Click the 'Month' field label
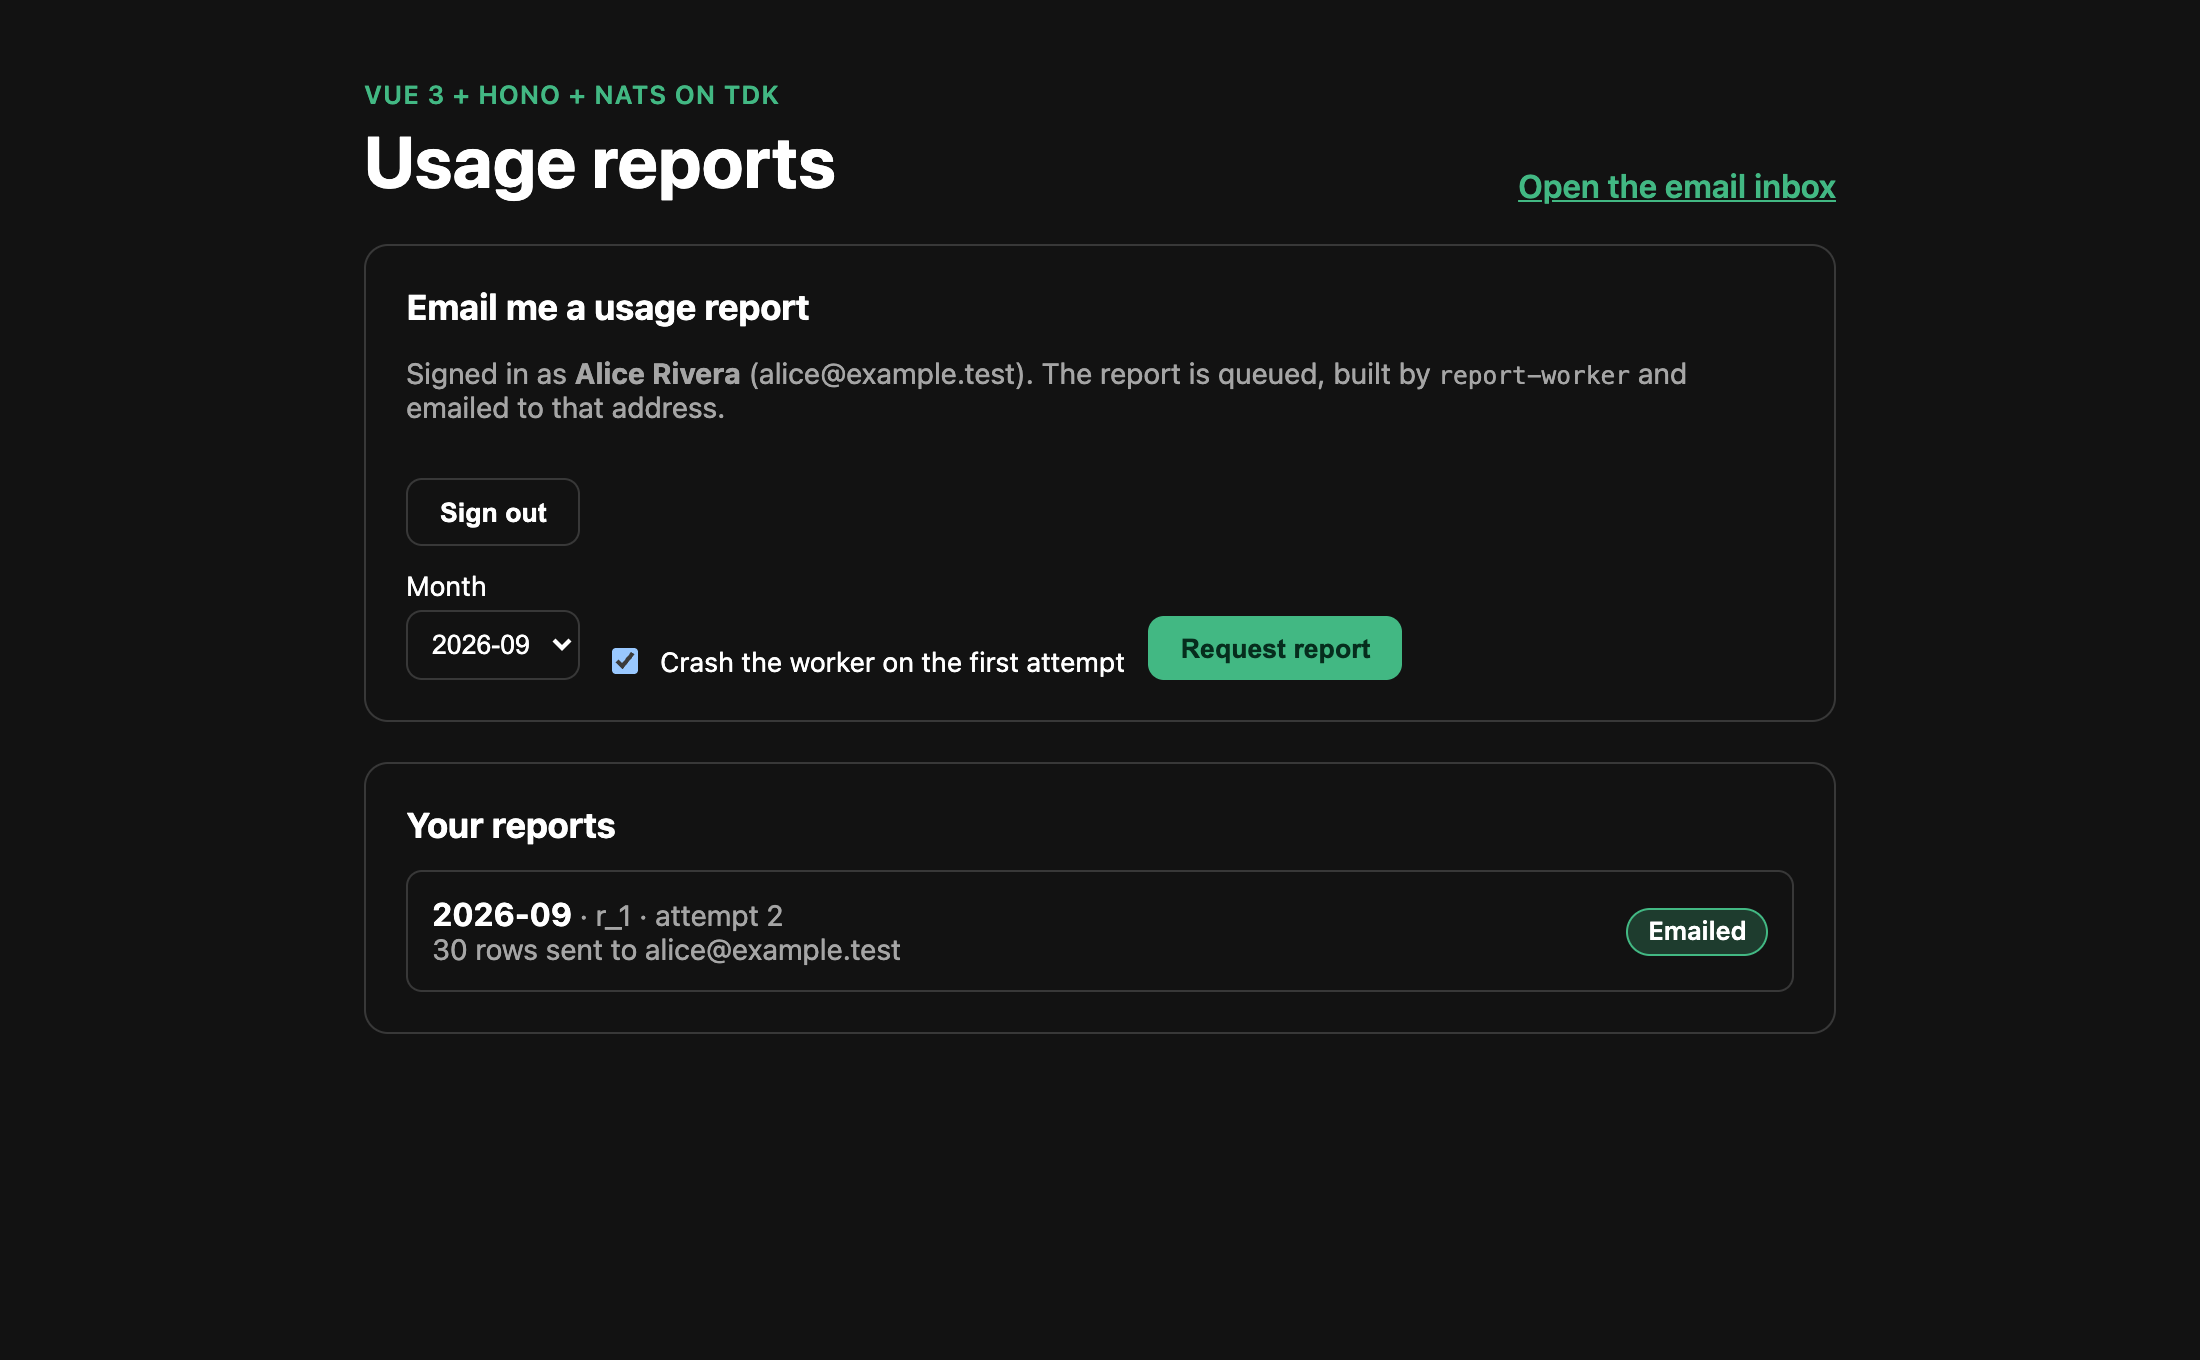 coord(446,587)
